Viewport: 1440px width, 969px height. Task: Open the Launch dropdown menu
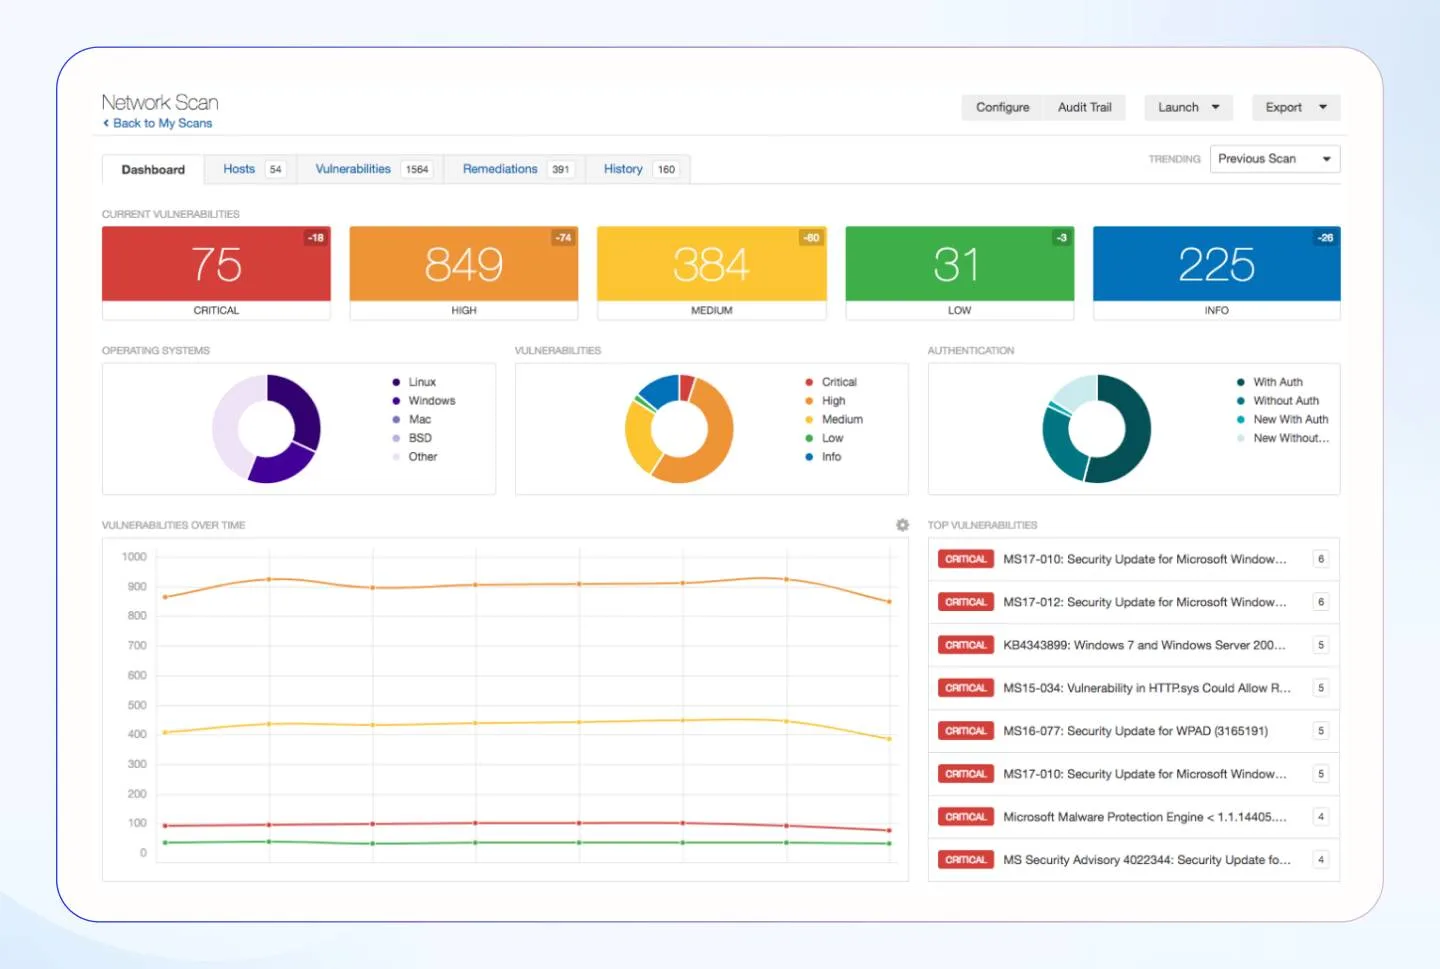tap(1188, 107)
